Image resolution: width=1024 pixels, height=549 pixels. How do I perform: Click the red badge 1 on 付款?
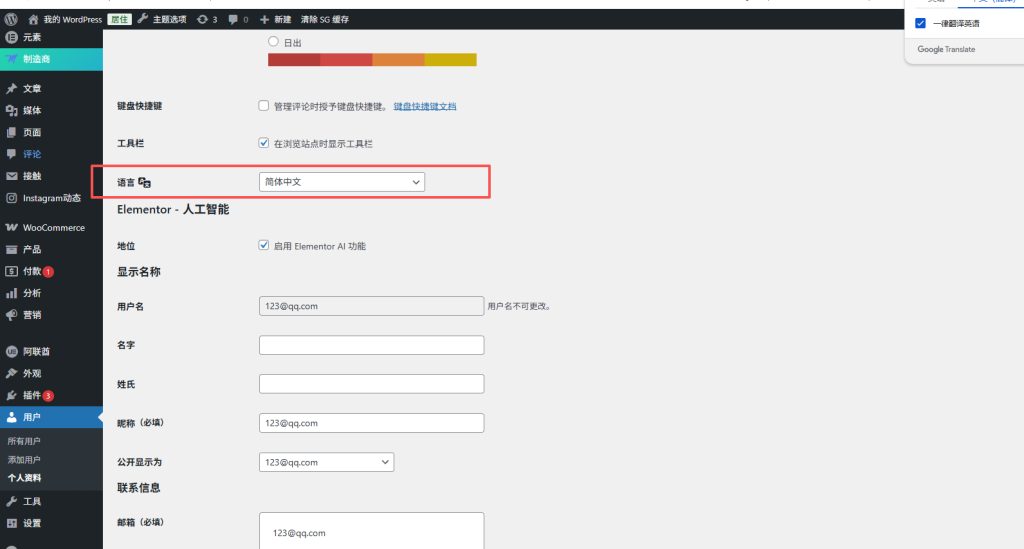tap(48, 272)
